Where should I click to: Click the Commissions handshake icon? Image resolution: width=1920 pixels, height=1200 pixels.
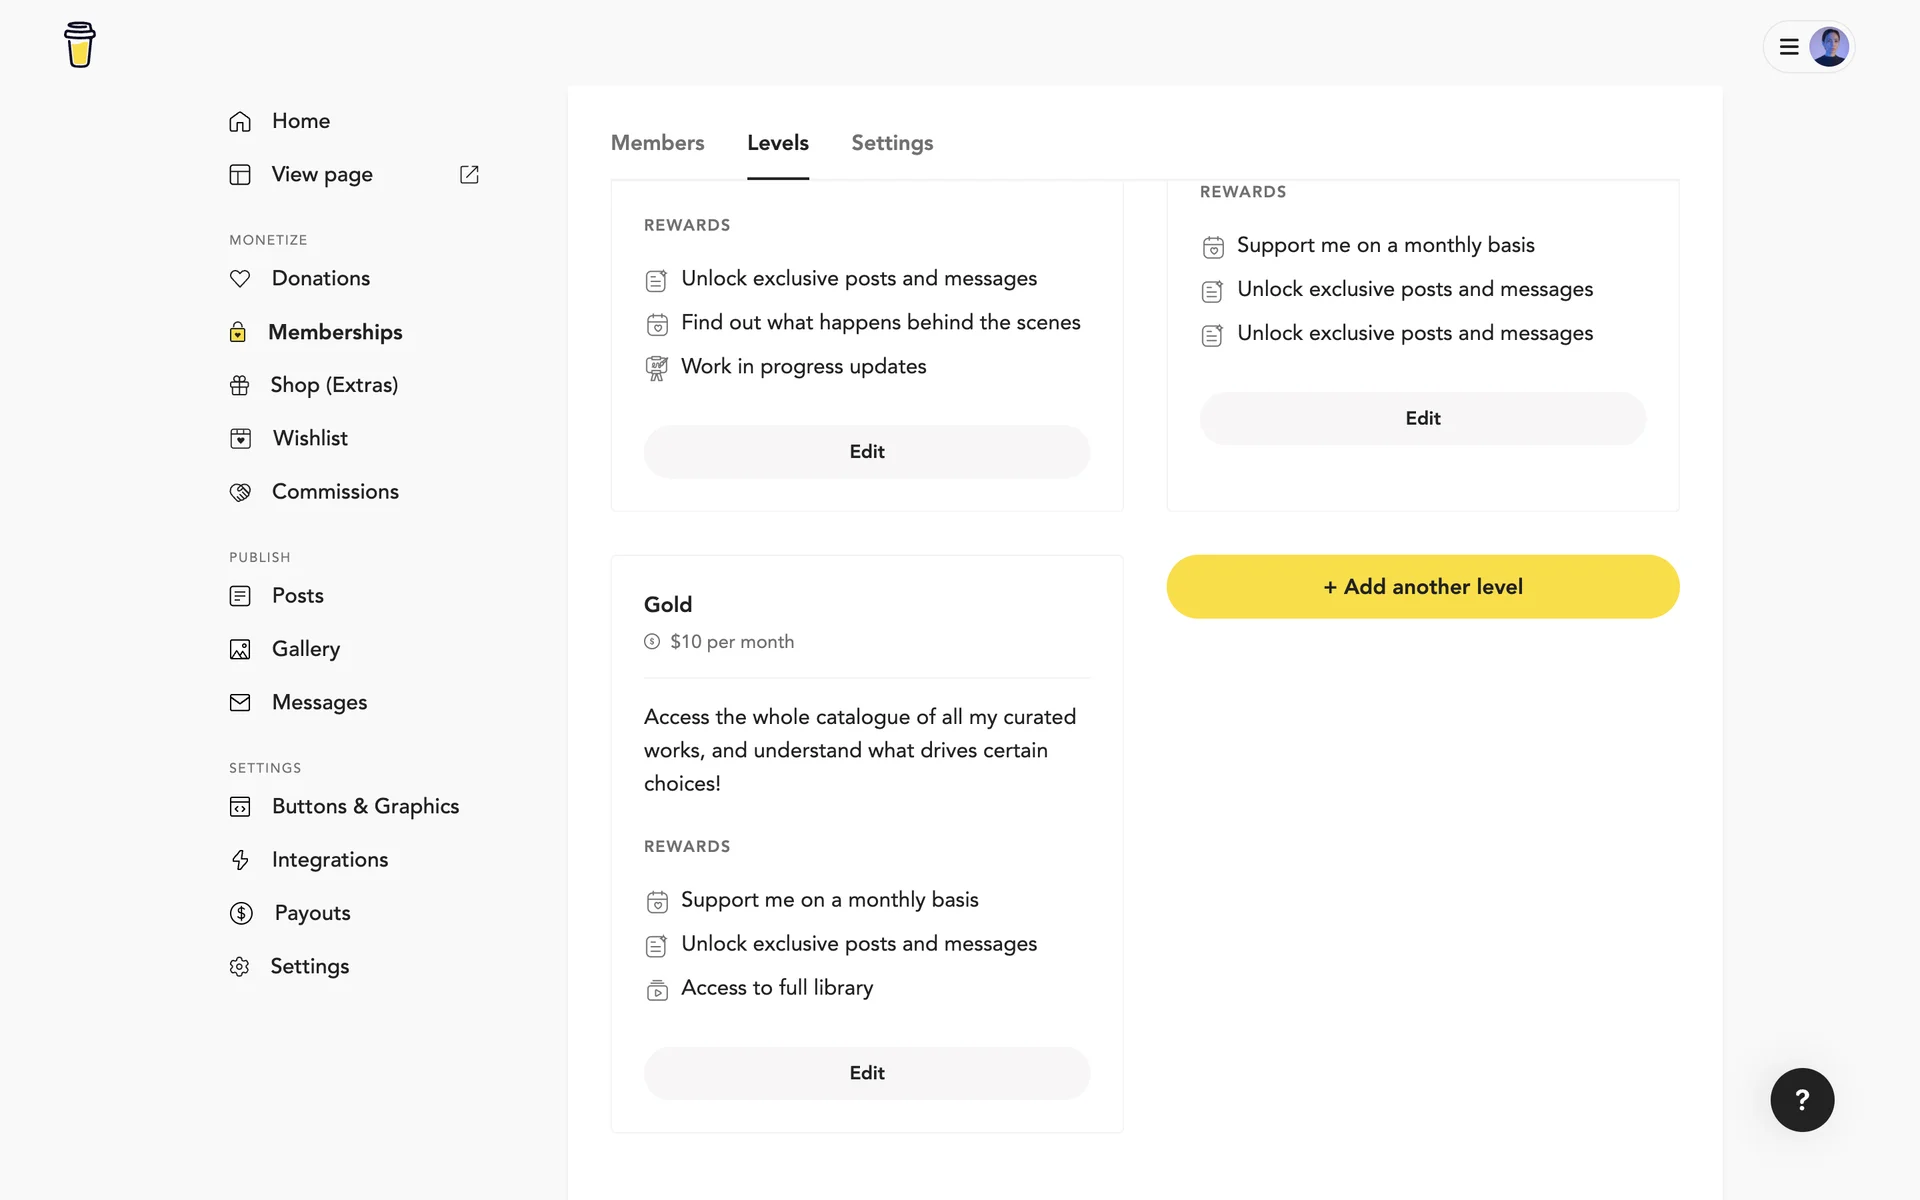point(240,492)
